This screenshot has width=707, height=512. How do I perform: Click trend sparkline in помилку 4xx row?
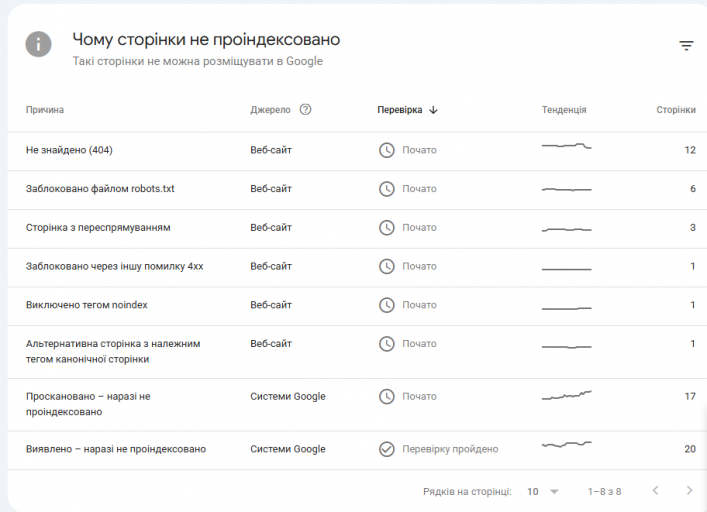(x=566, y=269)
